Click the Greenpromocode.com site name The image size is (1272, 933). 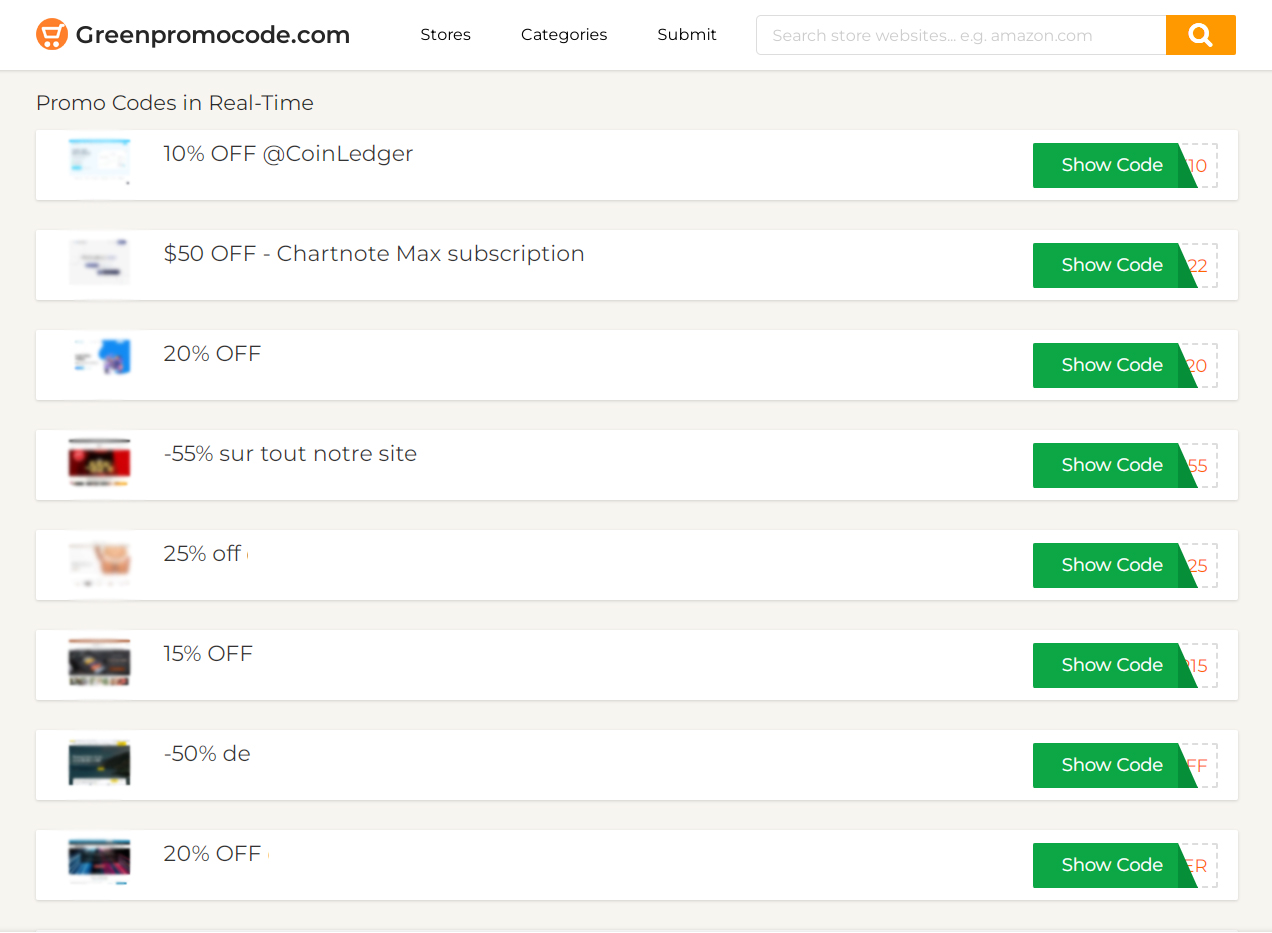(x=213, y=35)
